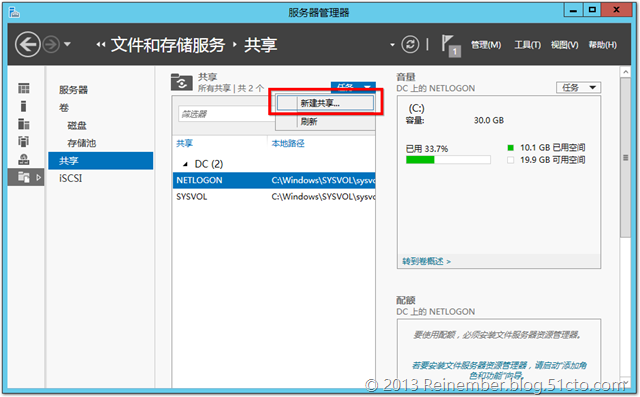This screenshot has height=397, width=640.
Task: Select 共享 in the navigation list
Action: 101,161
